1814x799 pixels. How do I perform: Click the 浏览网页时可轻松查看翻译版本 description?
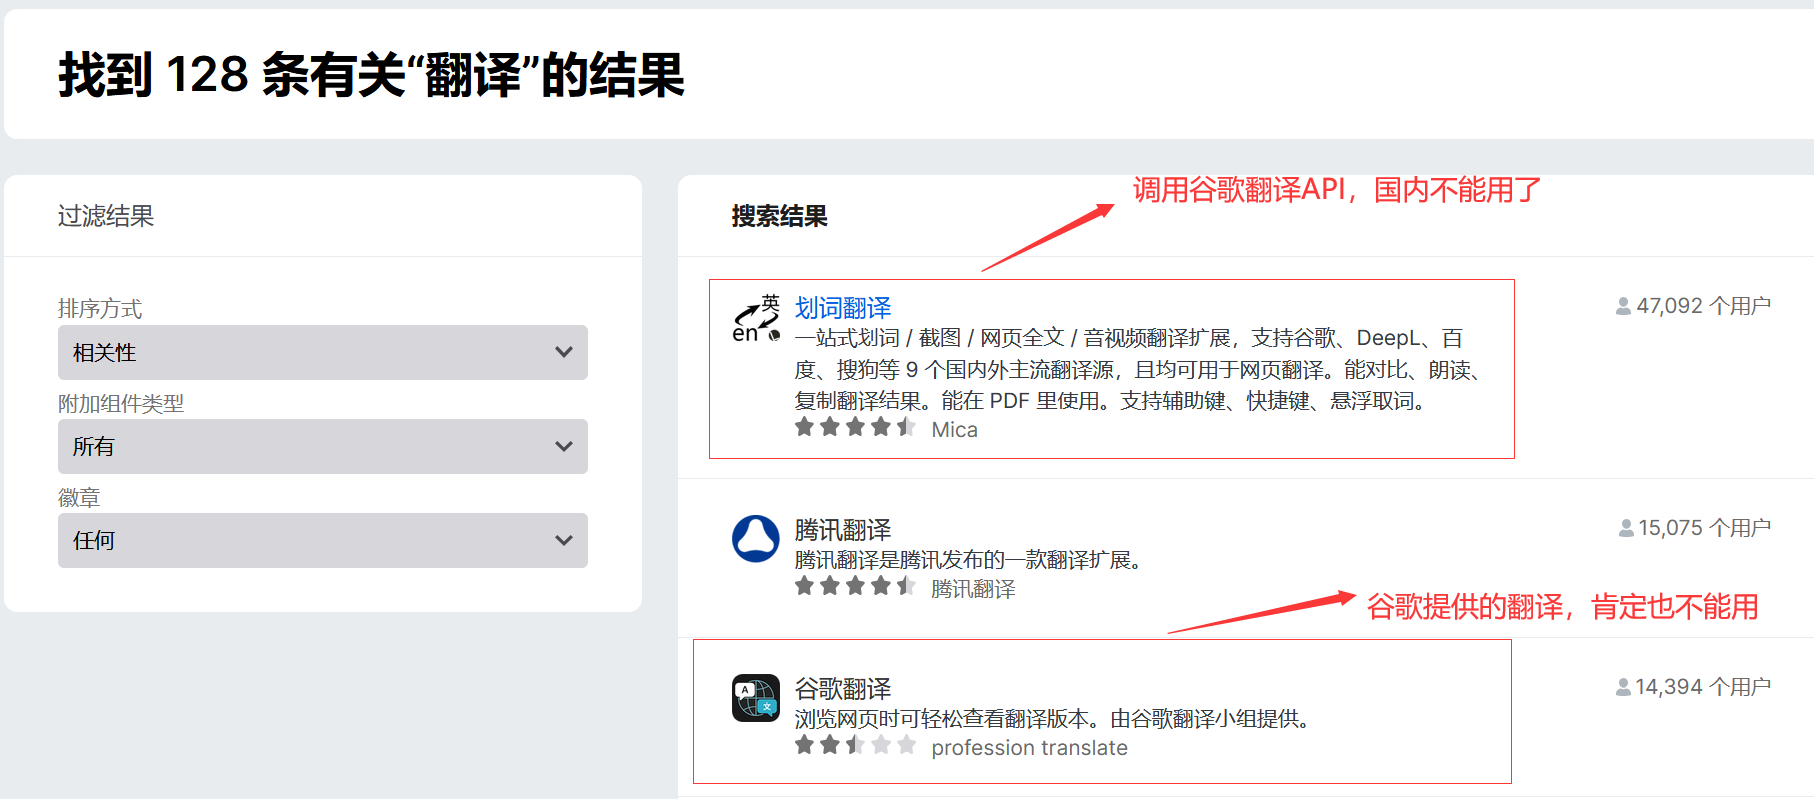click(x=1053, y=719)
